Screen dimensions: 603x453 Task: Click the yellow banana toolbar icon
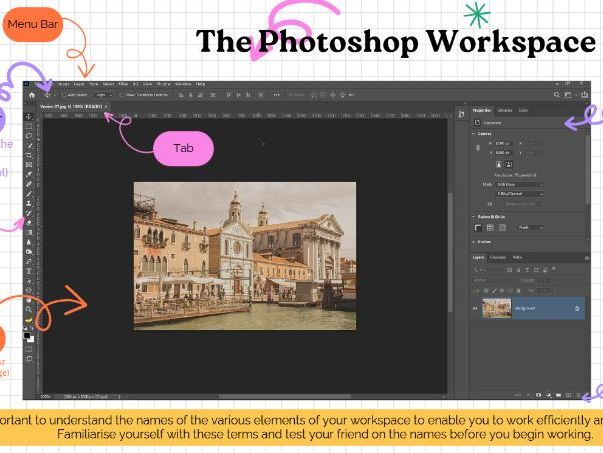pyautogui.click(x=29, y=320)
